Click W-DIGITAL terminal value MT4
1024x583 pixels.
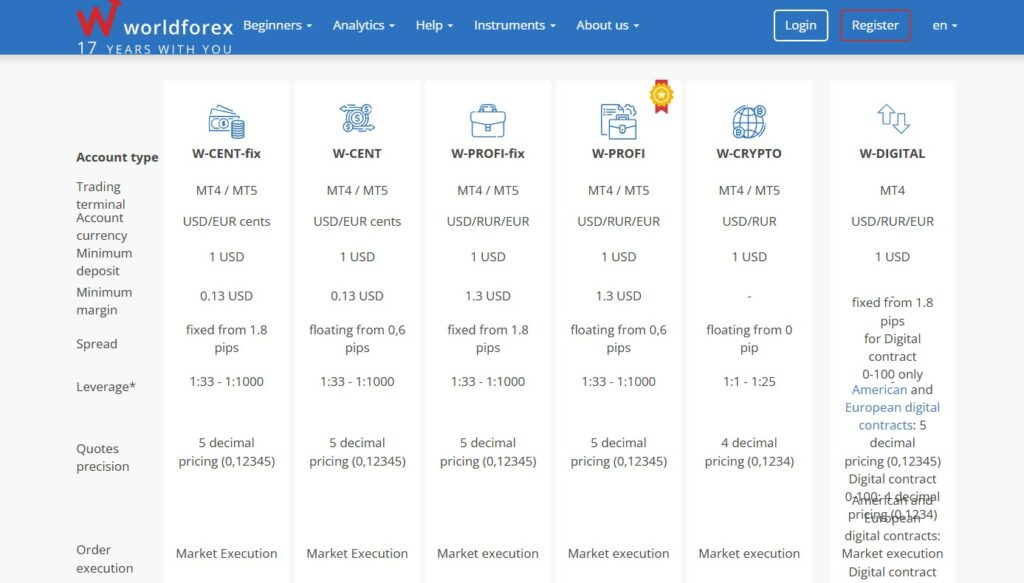[892, 190]
